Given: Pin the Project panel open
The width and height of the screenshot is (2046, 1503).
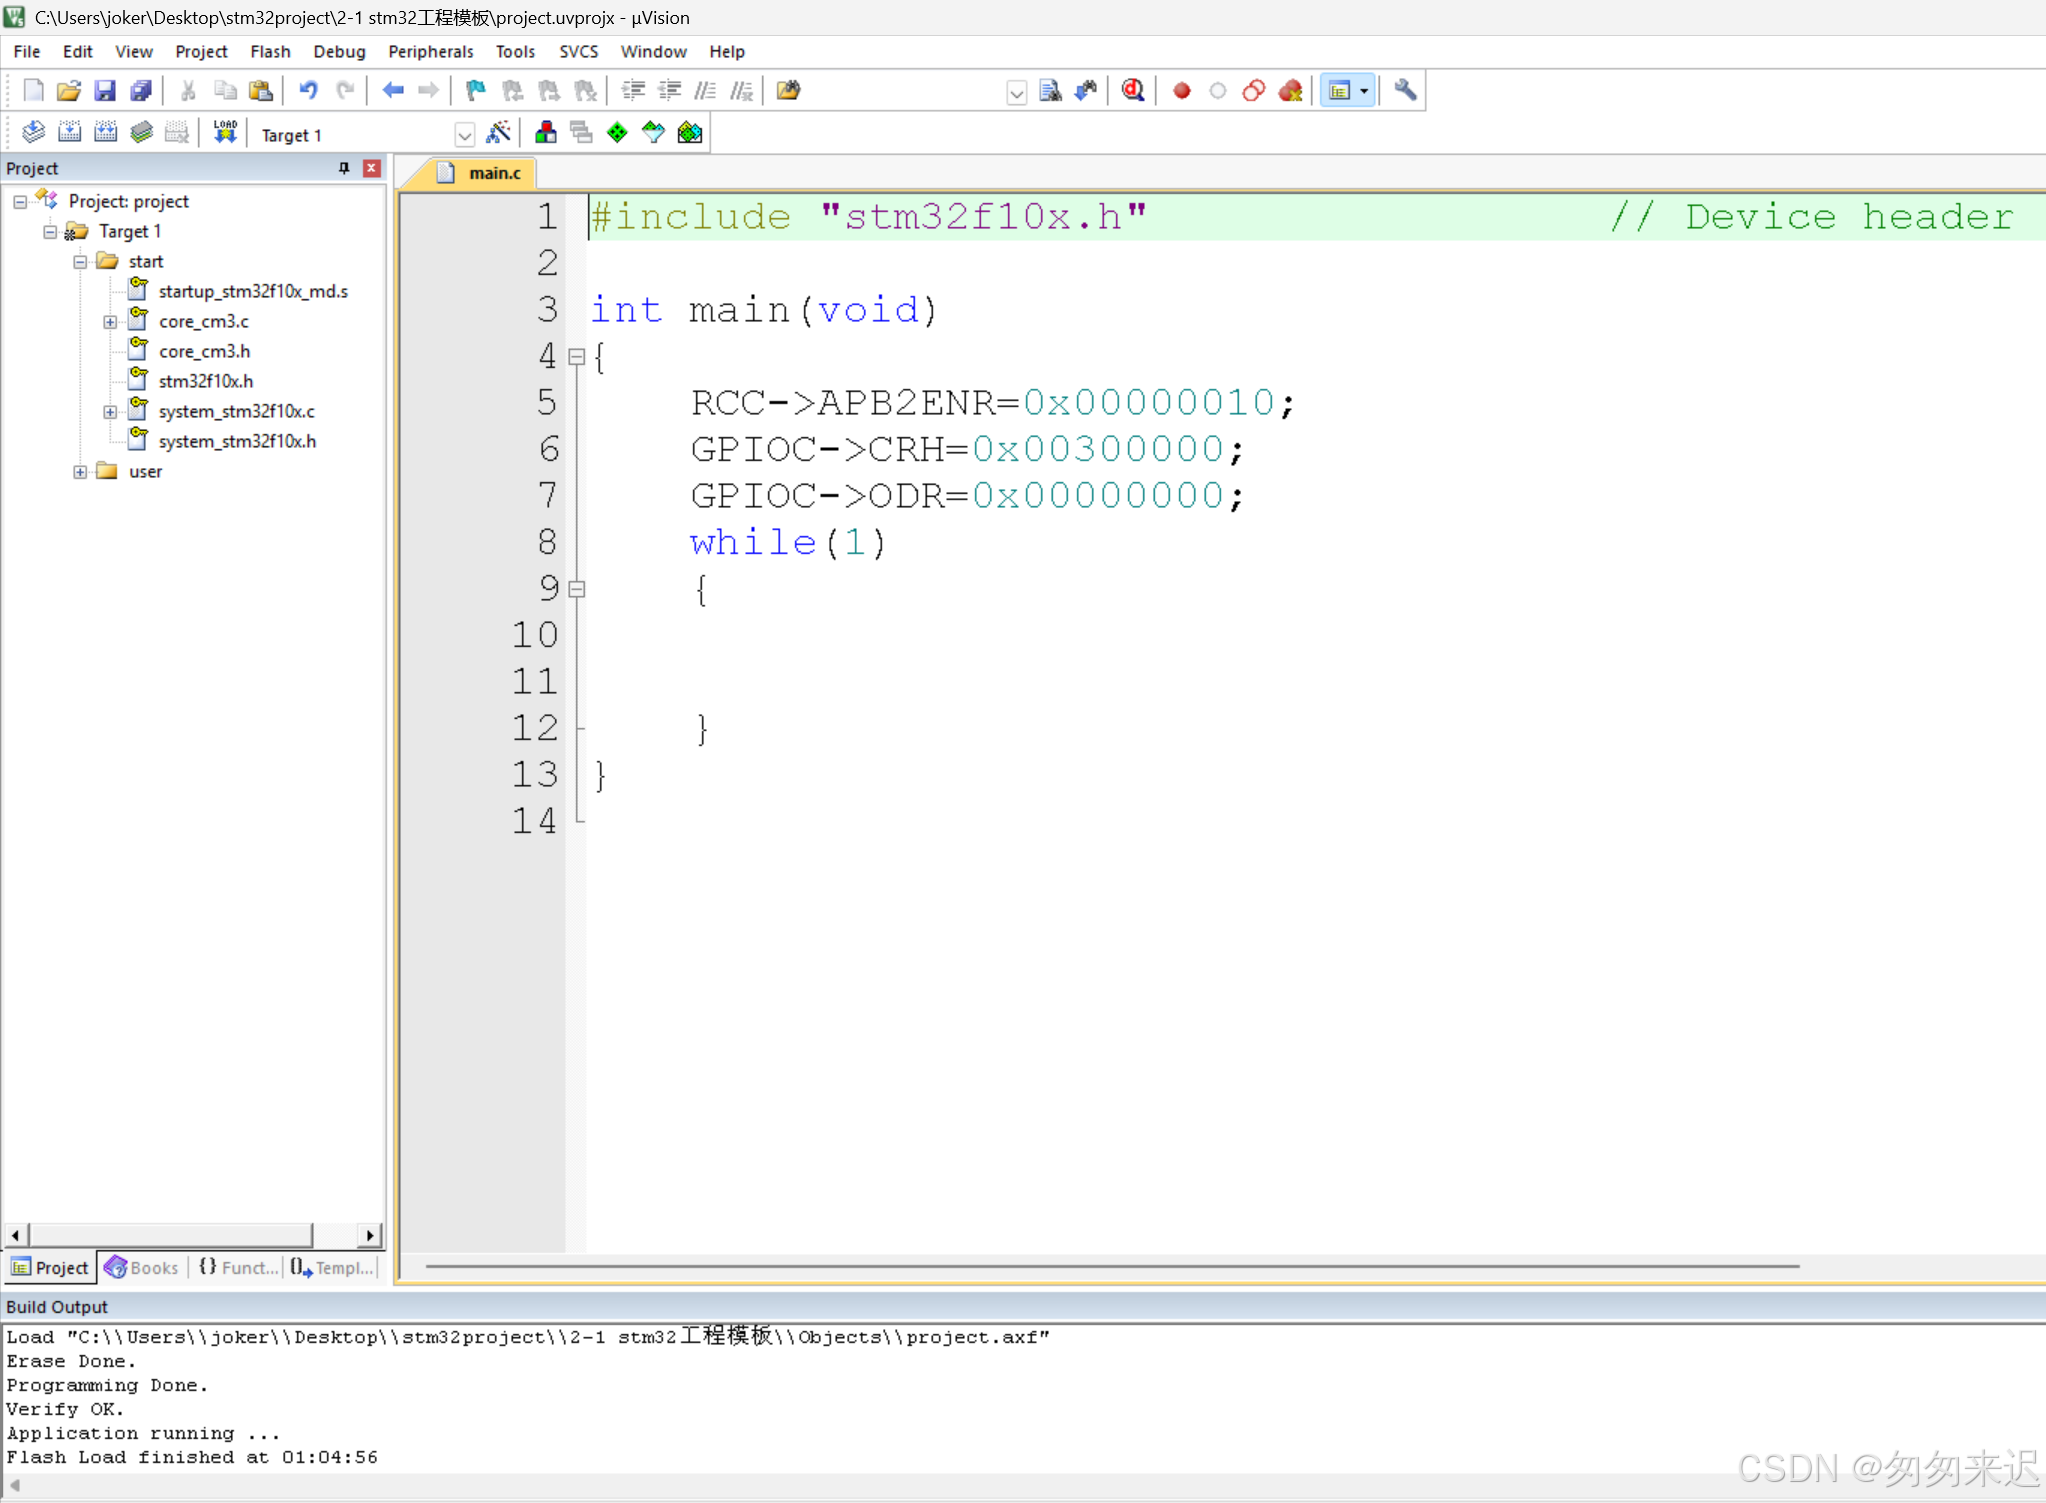Looking at the screenshot, I should 343,168.
